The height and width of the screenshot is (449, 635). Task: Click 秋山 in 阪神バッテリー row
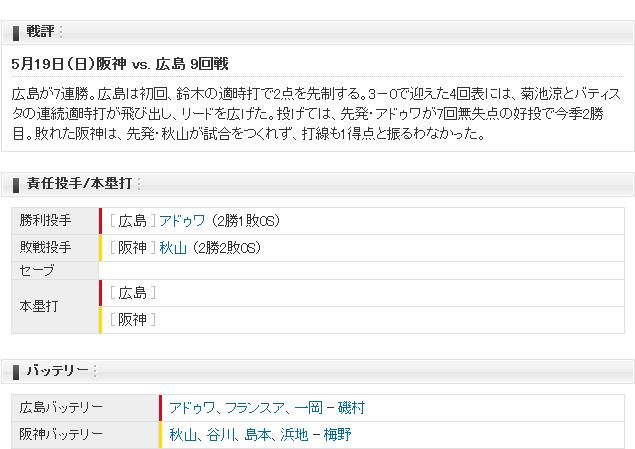click(183, 435)
